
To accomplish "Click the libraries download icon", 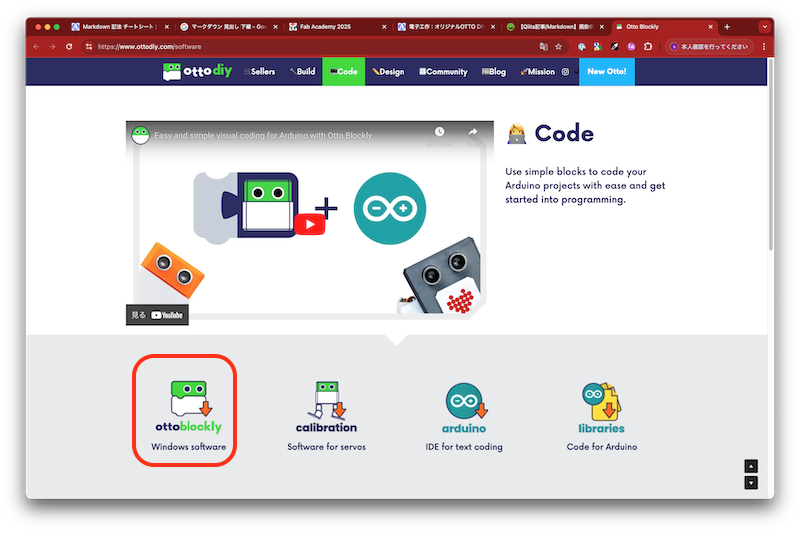I will [602, 401].
